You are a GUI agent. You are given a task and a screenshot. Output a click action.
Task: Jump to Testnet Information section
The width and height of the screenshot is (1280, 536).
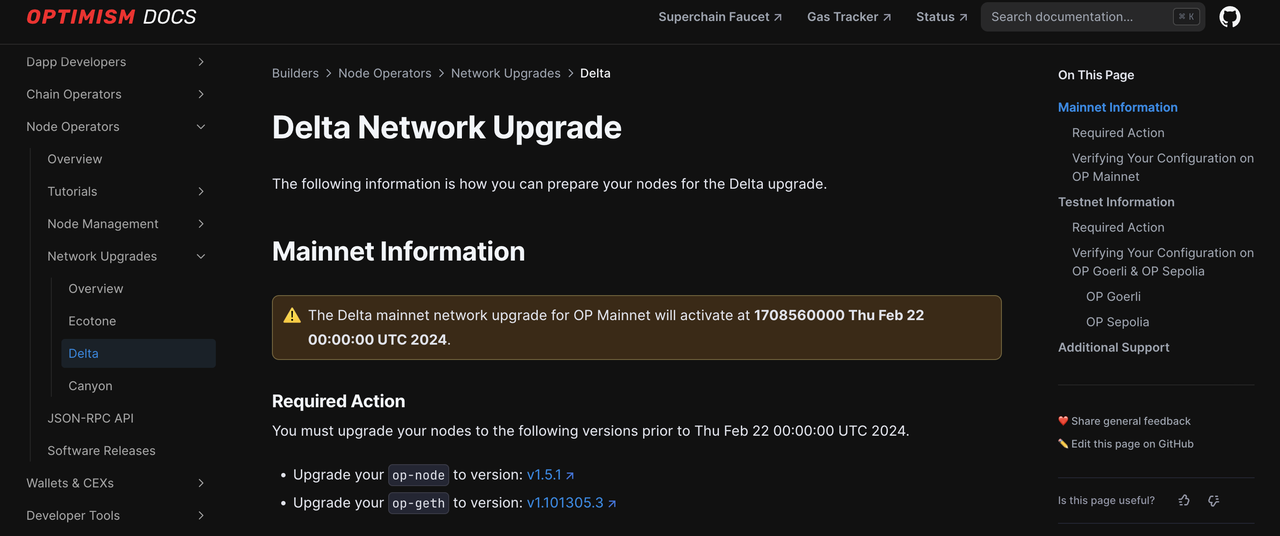(1116, 202)
